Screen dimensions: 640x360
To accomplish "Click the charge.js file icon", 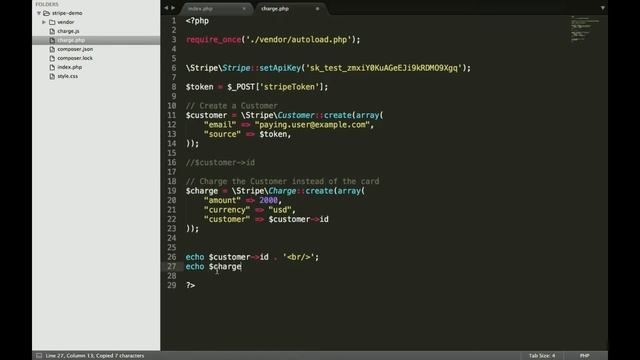I will 52,31.
